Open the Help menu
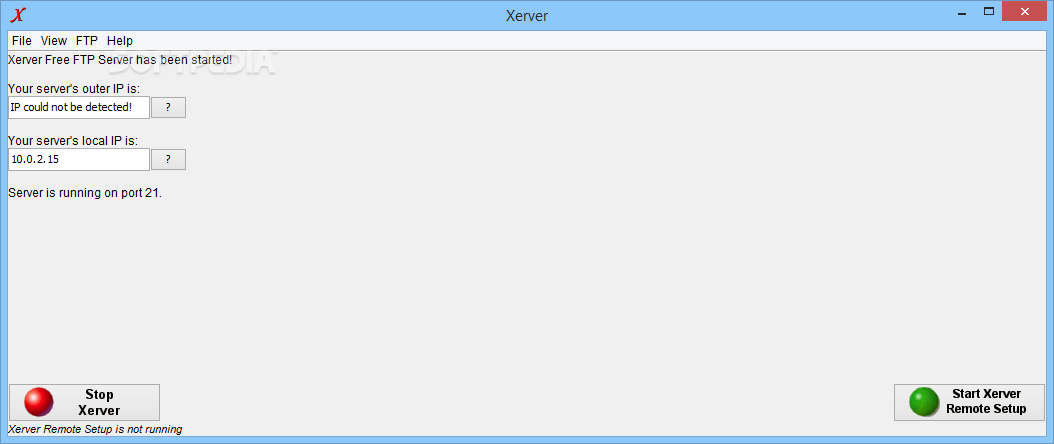1054x444 pixels. pyautogui.click(x=120, y=40)
